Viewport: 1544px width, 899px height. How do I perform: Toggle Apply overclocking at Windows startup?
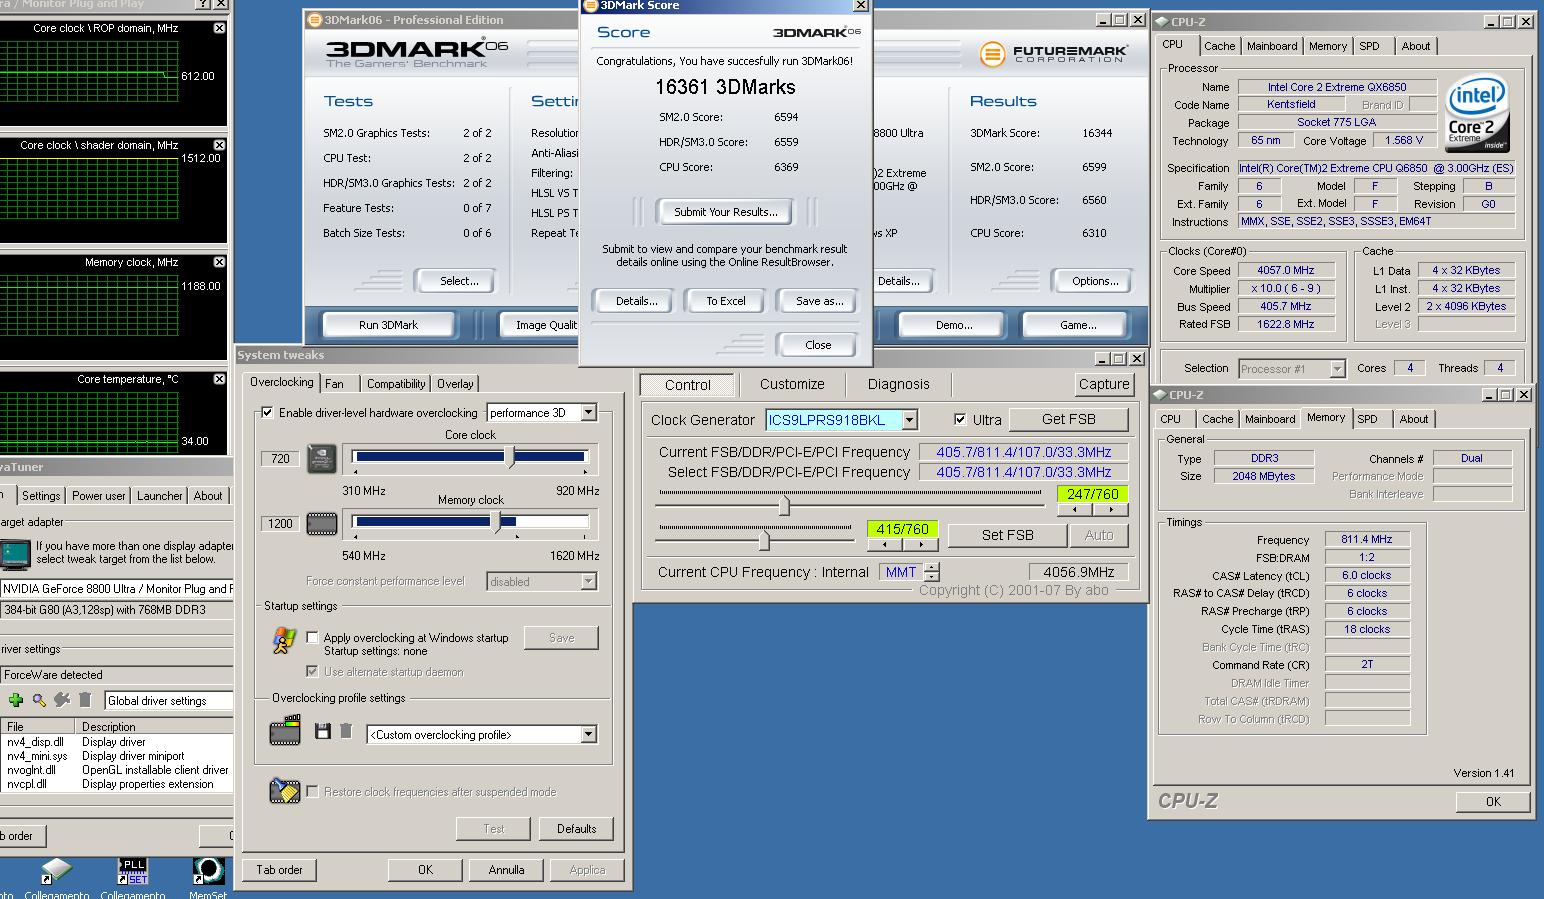coord(312,637)
